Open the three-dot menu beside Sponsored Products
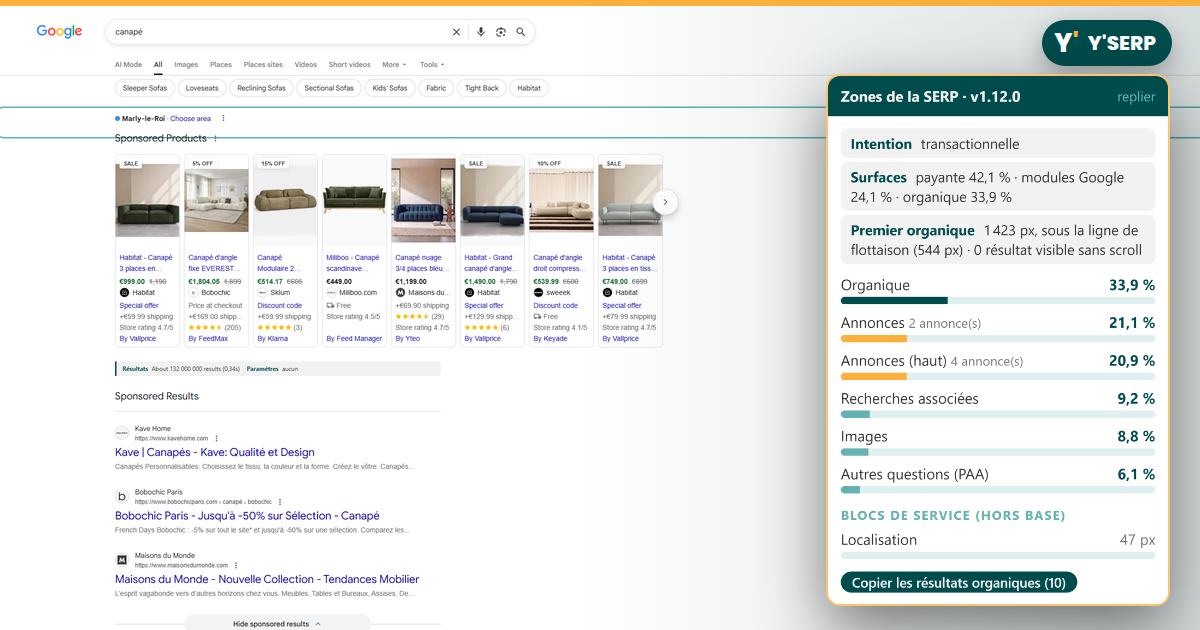The width and height of the screenshot is (1200, 630). click(x=215, y=139)
